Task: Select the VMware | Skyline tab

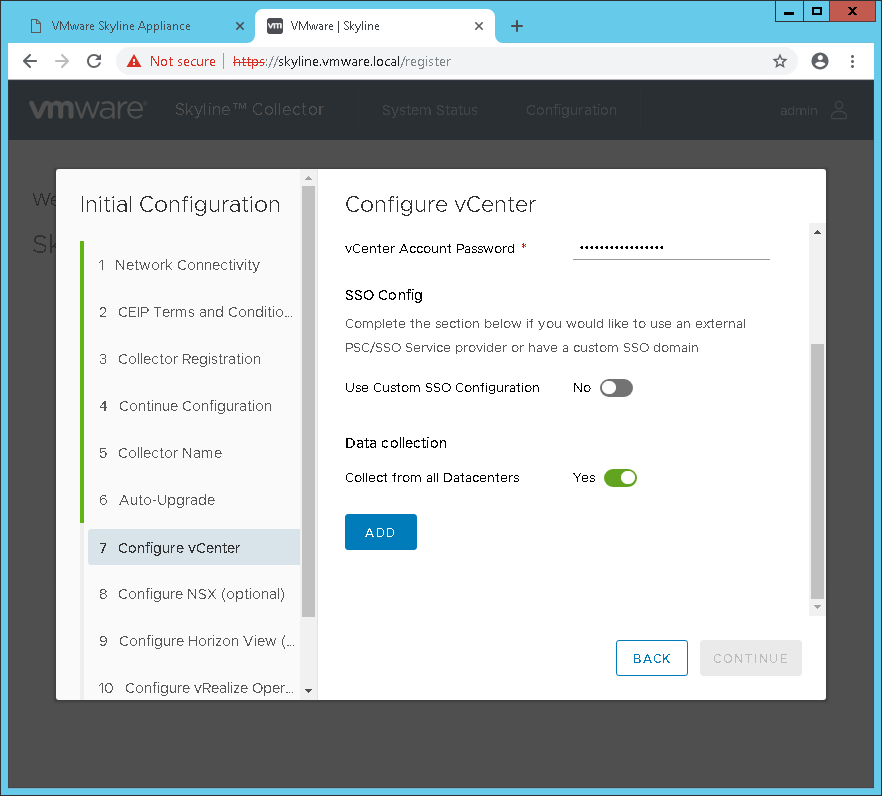Action: [x=375, y=26]
